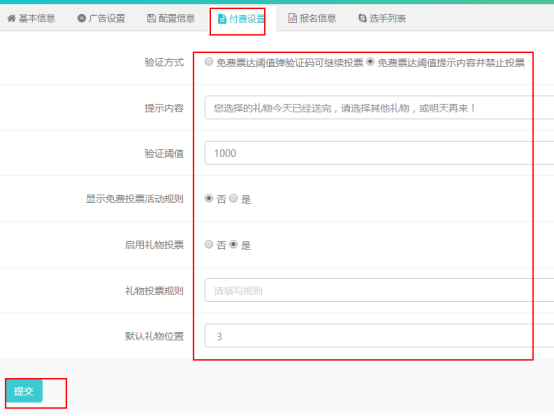Choose 否 for 启用礼物投票
The image size is (554, 416).
pyautogui.click(x=209, y=244)
